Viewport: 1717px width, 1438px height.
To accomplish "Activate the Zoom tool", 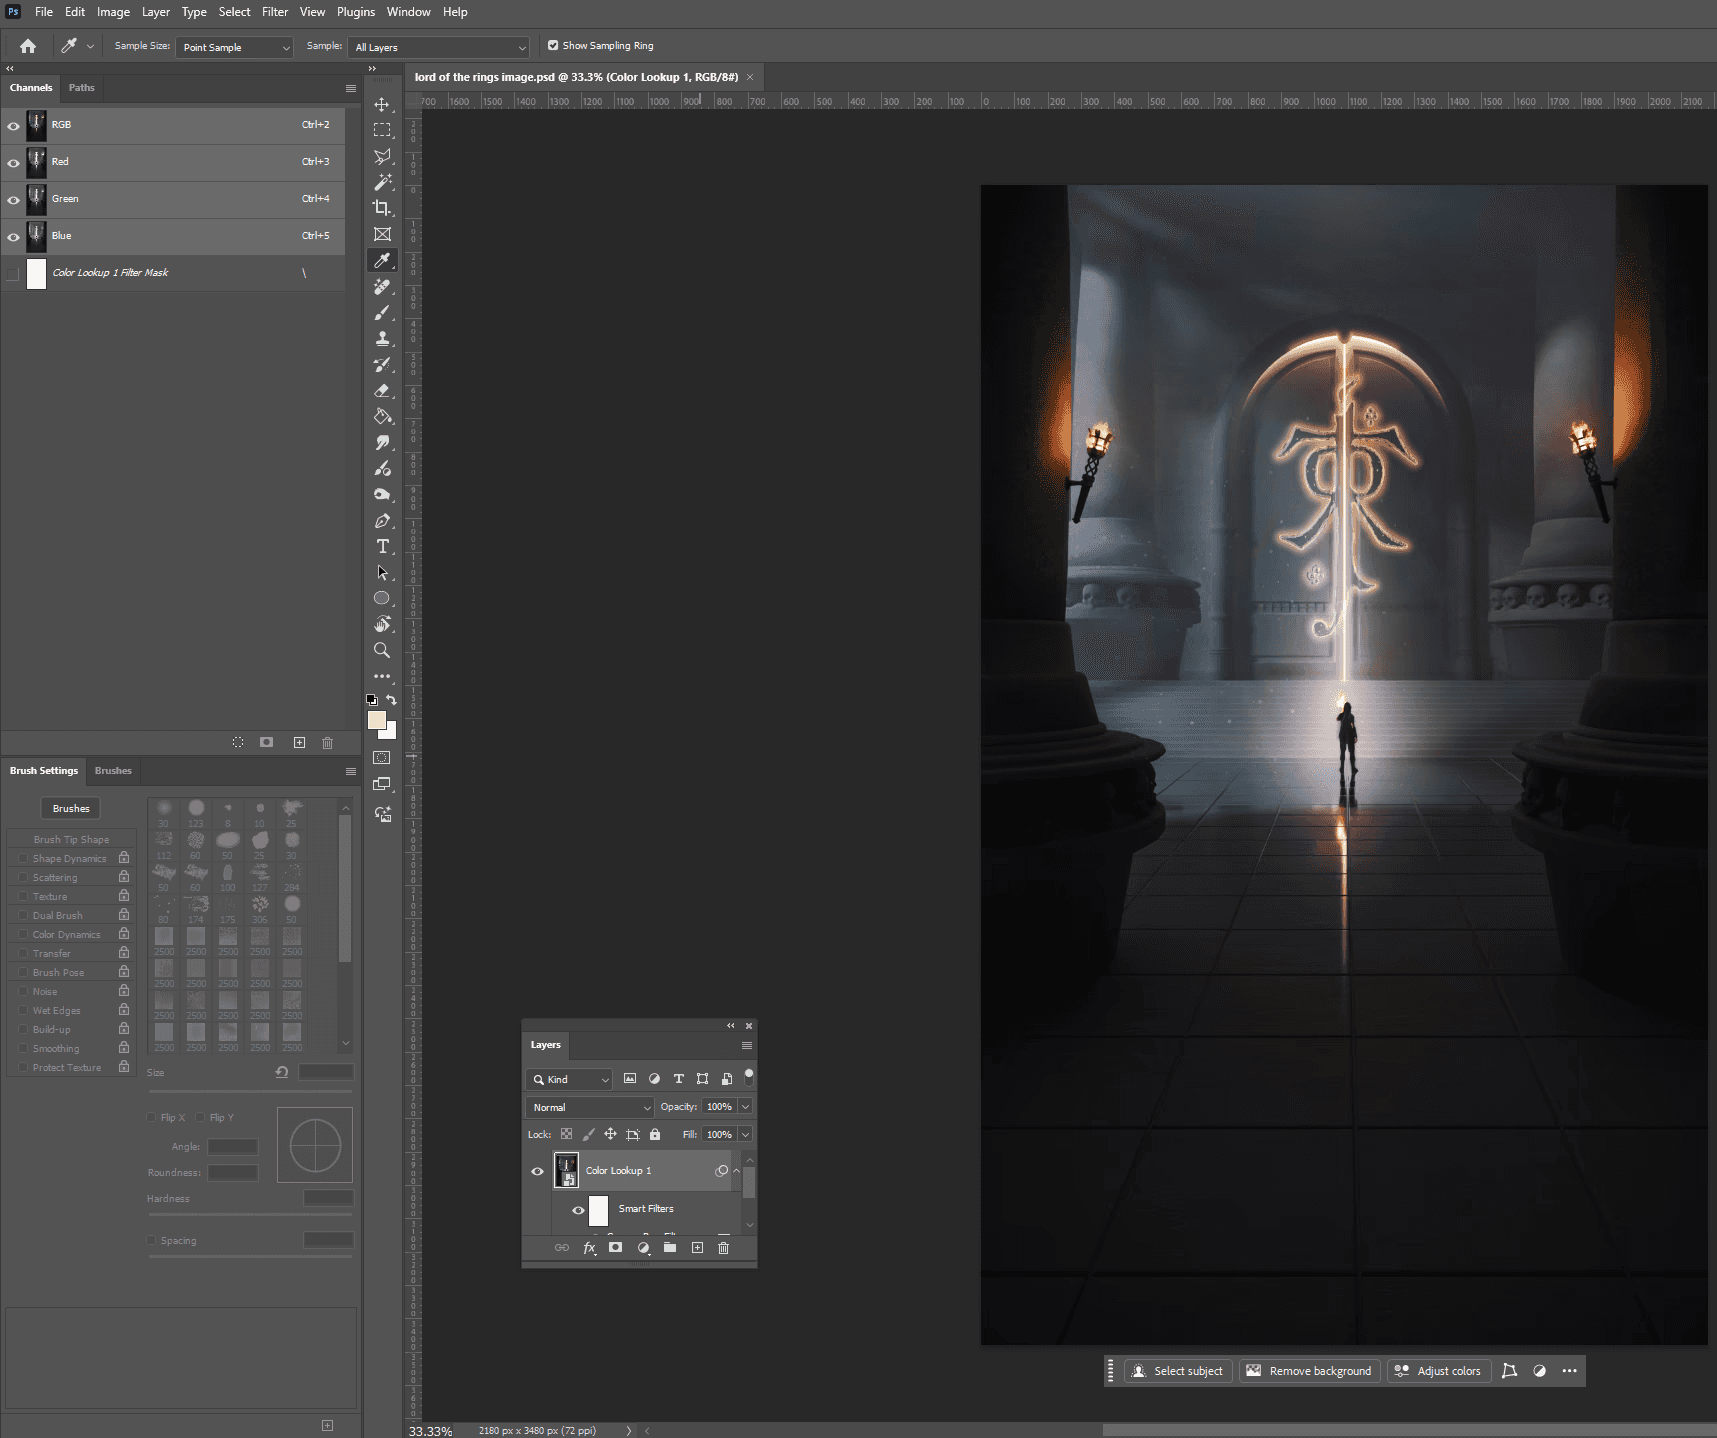I will [x=382, y=650].
